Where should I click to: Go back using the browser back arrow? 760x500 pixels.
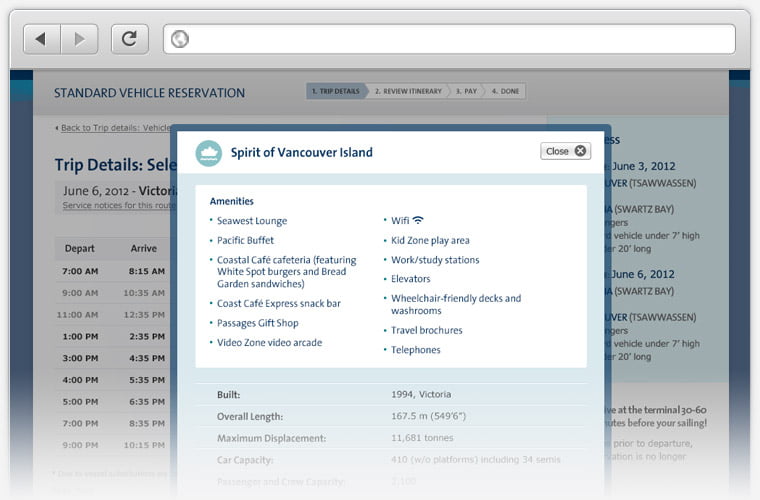point(42,39)
